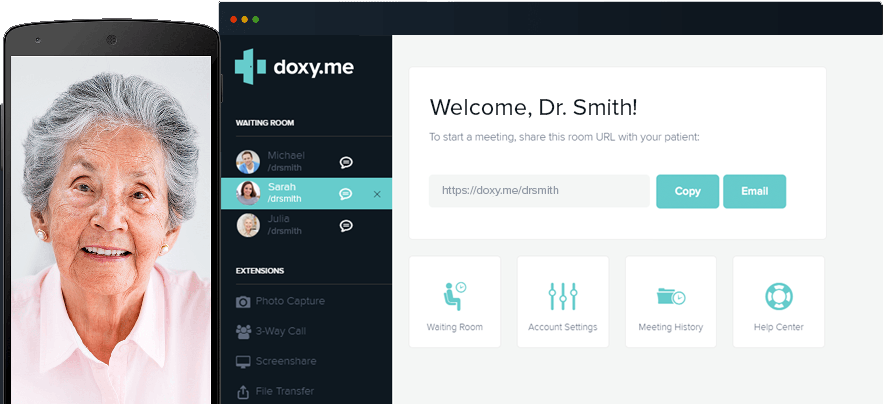
Task: Click the Welcome, Dr. Smith! heading
Action: pyautogui.click(x=533, y=108)
